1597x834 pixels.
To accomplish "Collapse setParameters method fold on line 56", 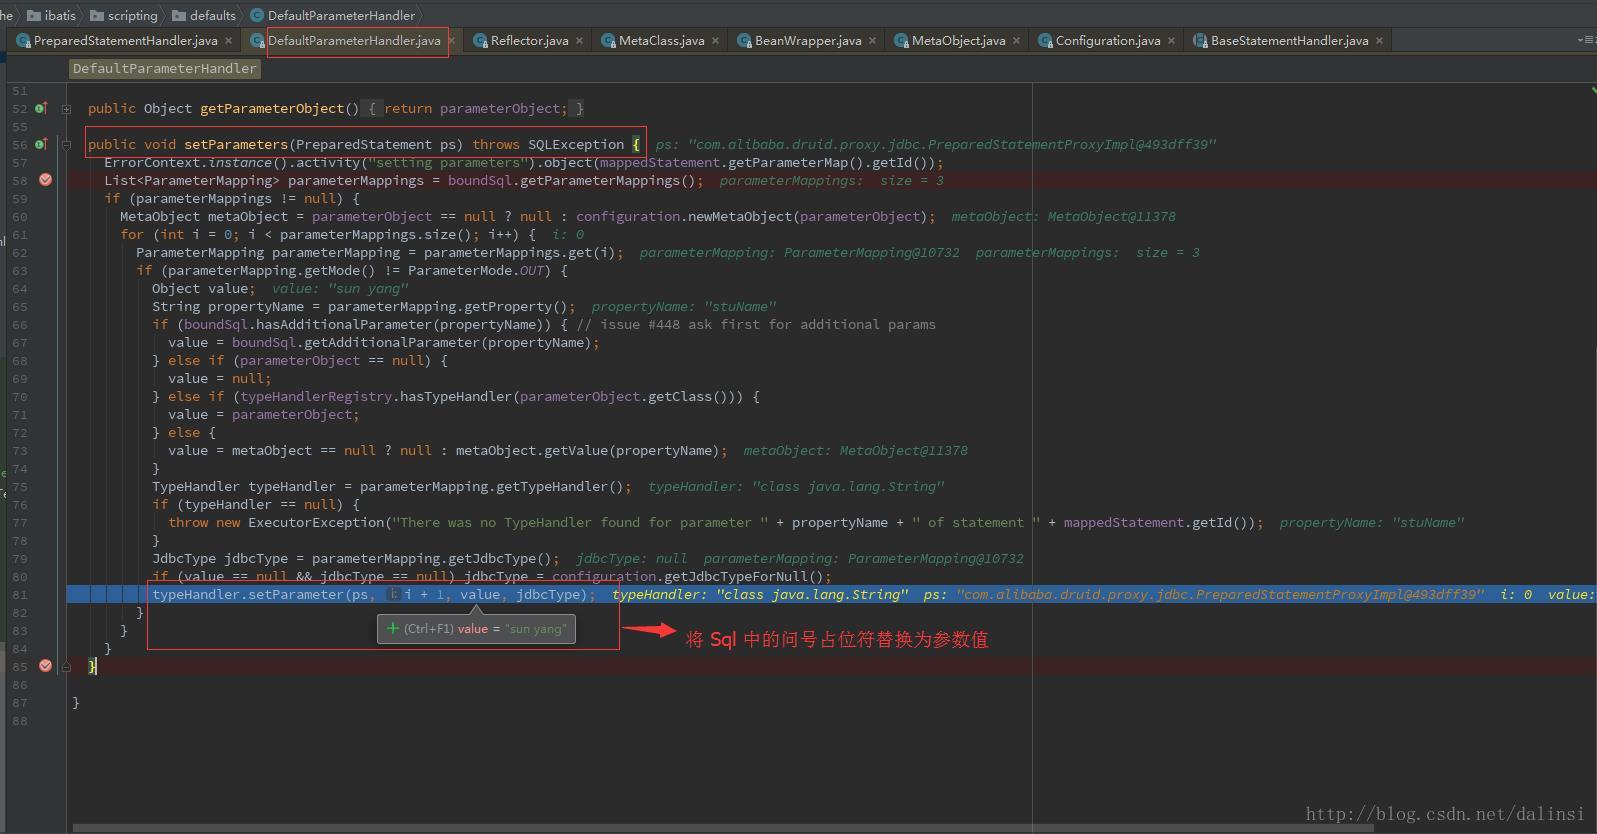I will pos(66,145).
